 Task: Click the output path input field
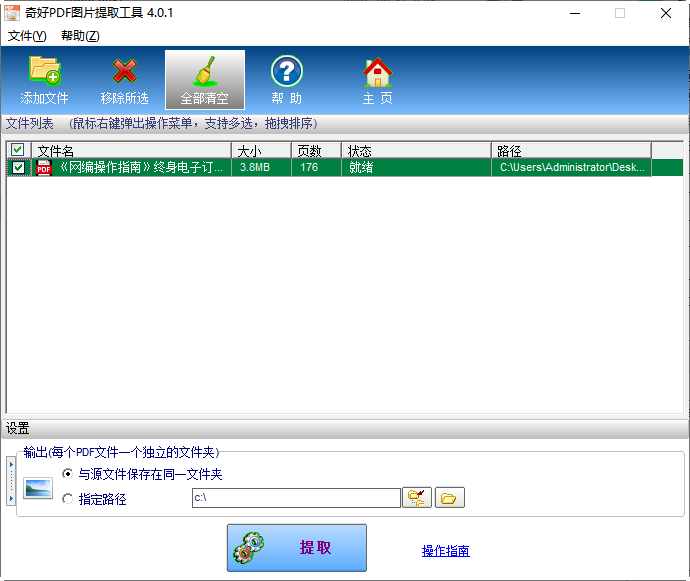coord(295,498)
